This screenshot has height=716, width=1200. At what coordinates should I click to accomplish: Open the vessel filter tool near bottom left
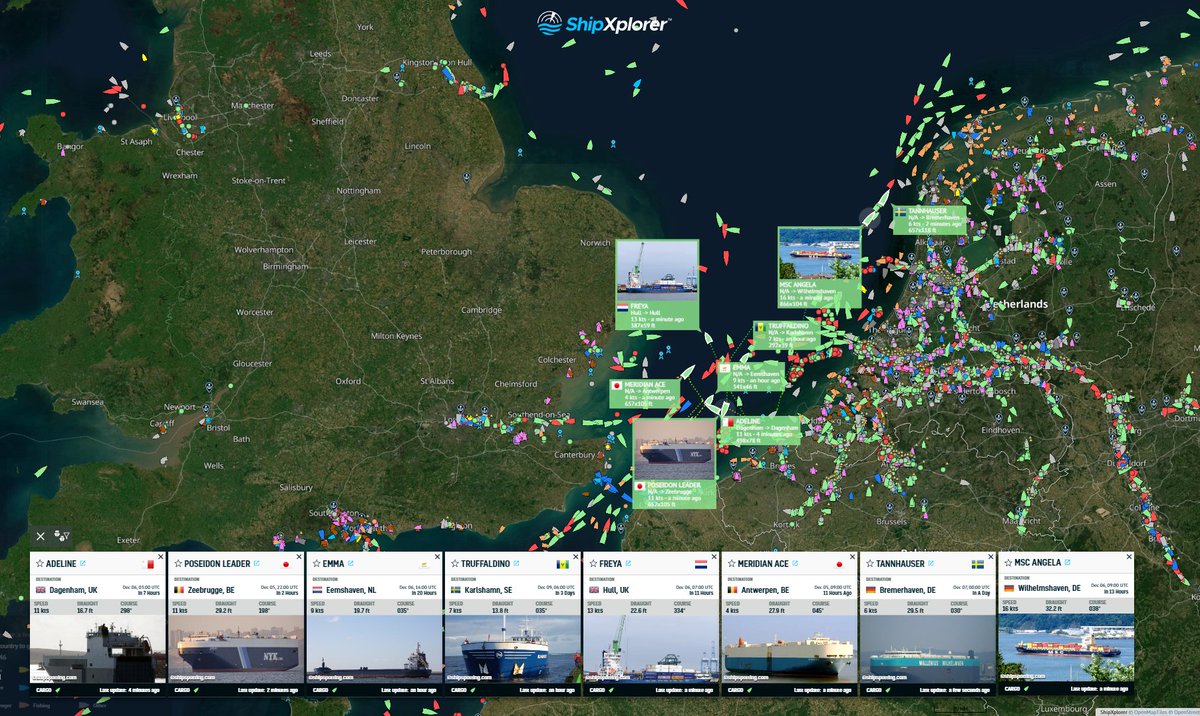(64, 537)
